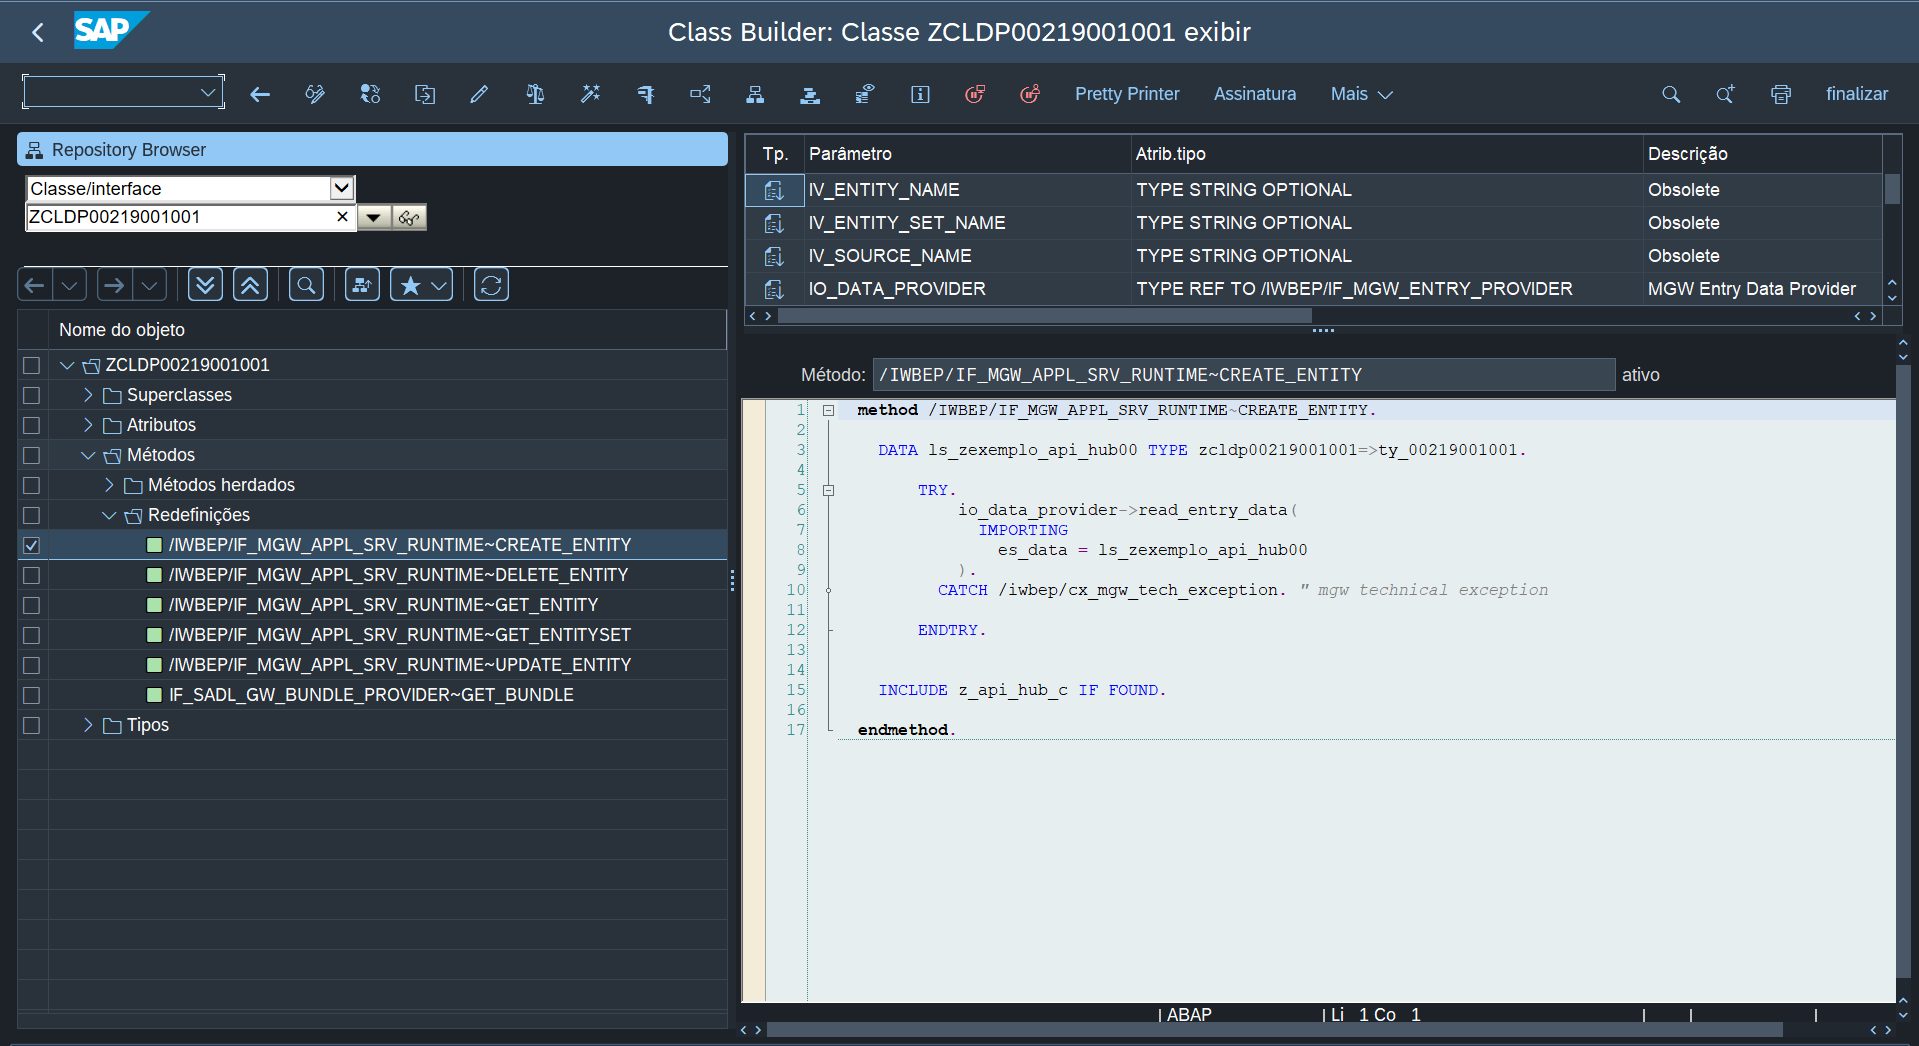Click the glasses display icon beside class name
1919x1046 pixels.
[409, 218]
